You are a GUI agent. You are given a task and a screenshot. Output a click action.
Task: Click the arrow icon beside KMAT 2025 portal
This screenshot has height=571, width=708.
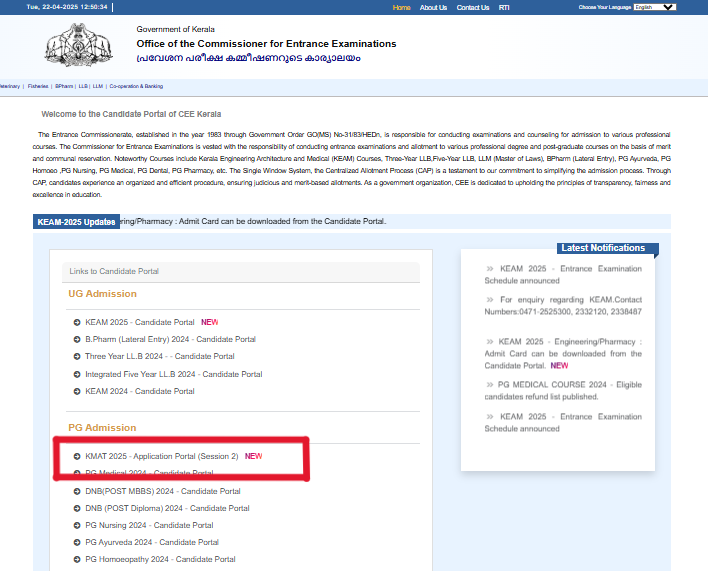(77, 456)
